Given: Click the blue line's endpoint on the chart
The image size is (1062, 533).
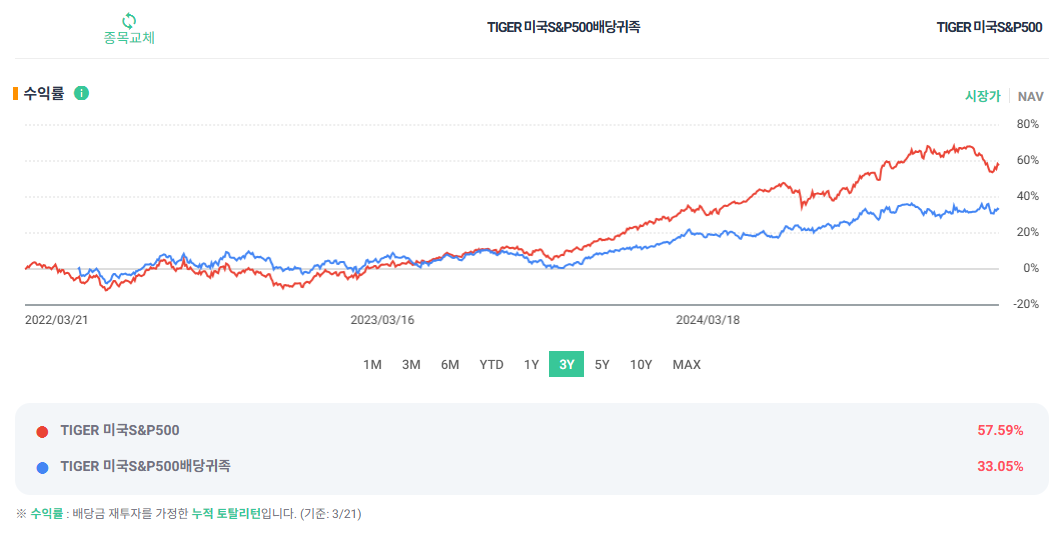Looking at the screenshot, I should (998, 209).
